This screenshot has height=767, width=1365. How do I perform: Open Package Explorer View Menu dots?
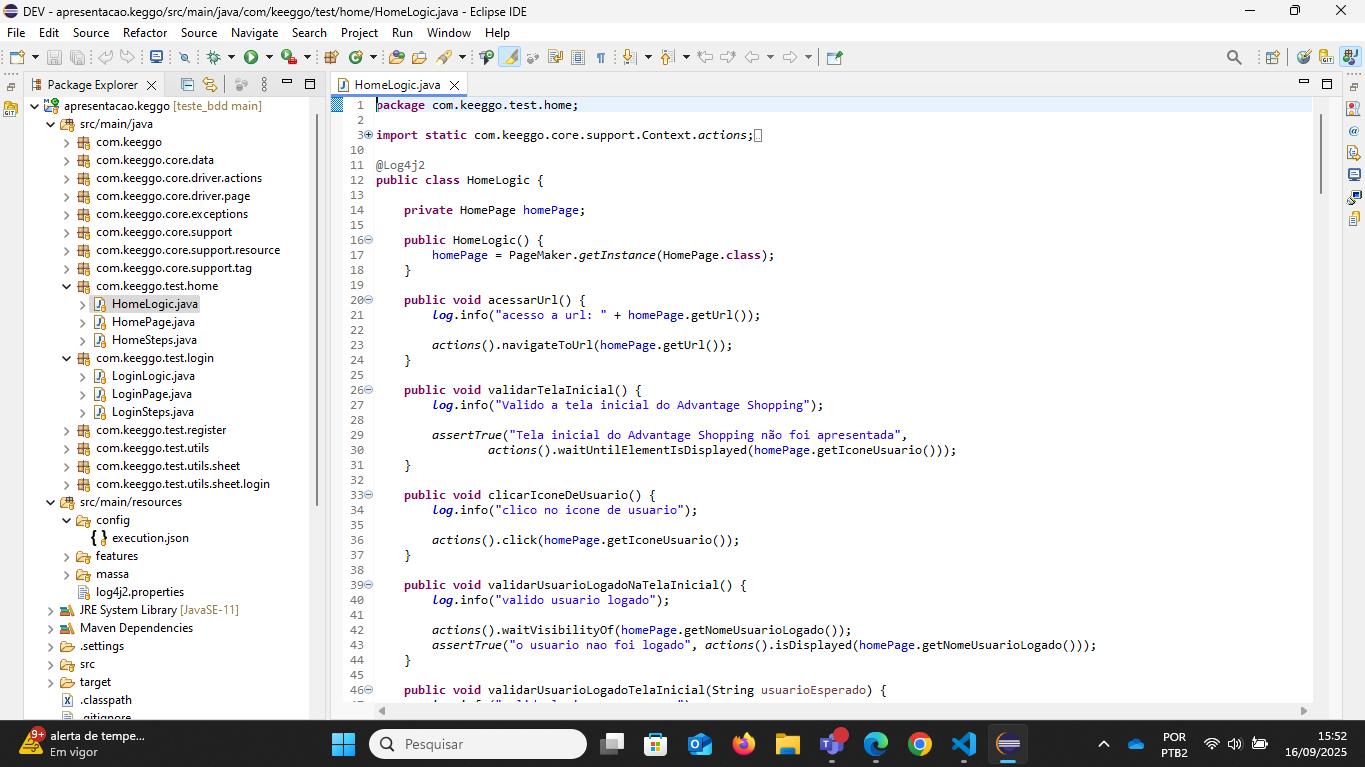pyautogui.click(x=264, y=85)
